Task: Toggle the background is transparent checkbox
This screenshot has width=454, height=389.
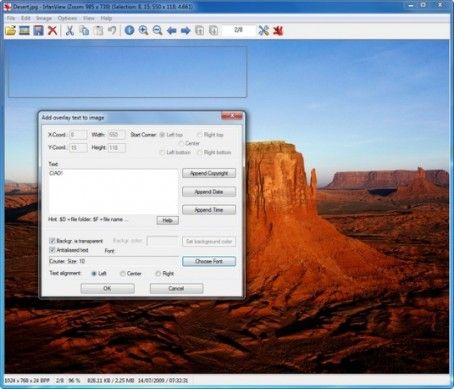Action: tap(52, 240)
